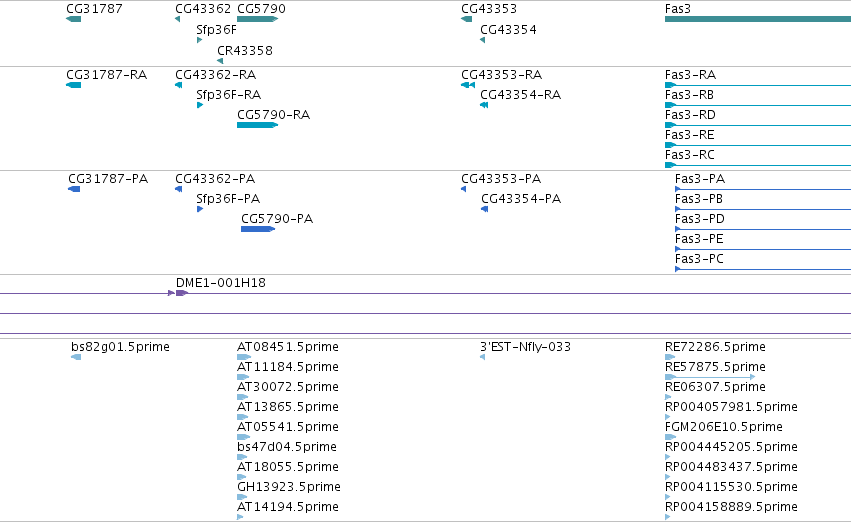Select the FGM206E10.5prime EST glyph
The height and width of the screenshot is (522, 851).
coord(670,437)
